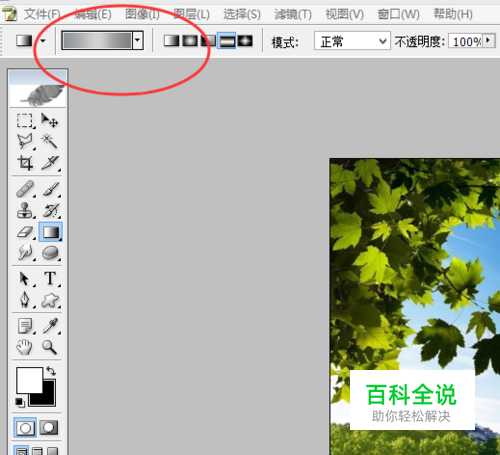500x455 pixels.
Task: Enable radial gradient style
Action: pyautogui.click(x=190, y=41)
